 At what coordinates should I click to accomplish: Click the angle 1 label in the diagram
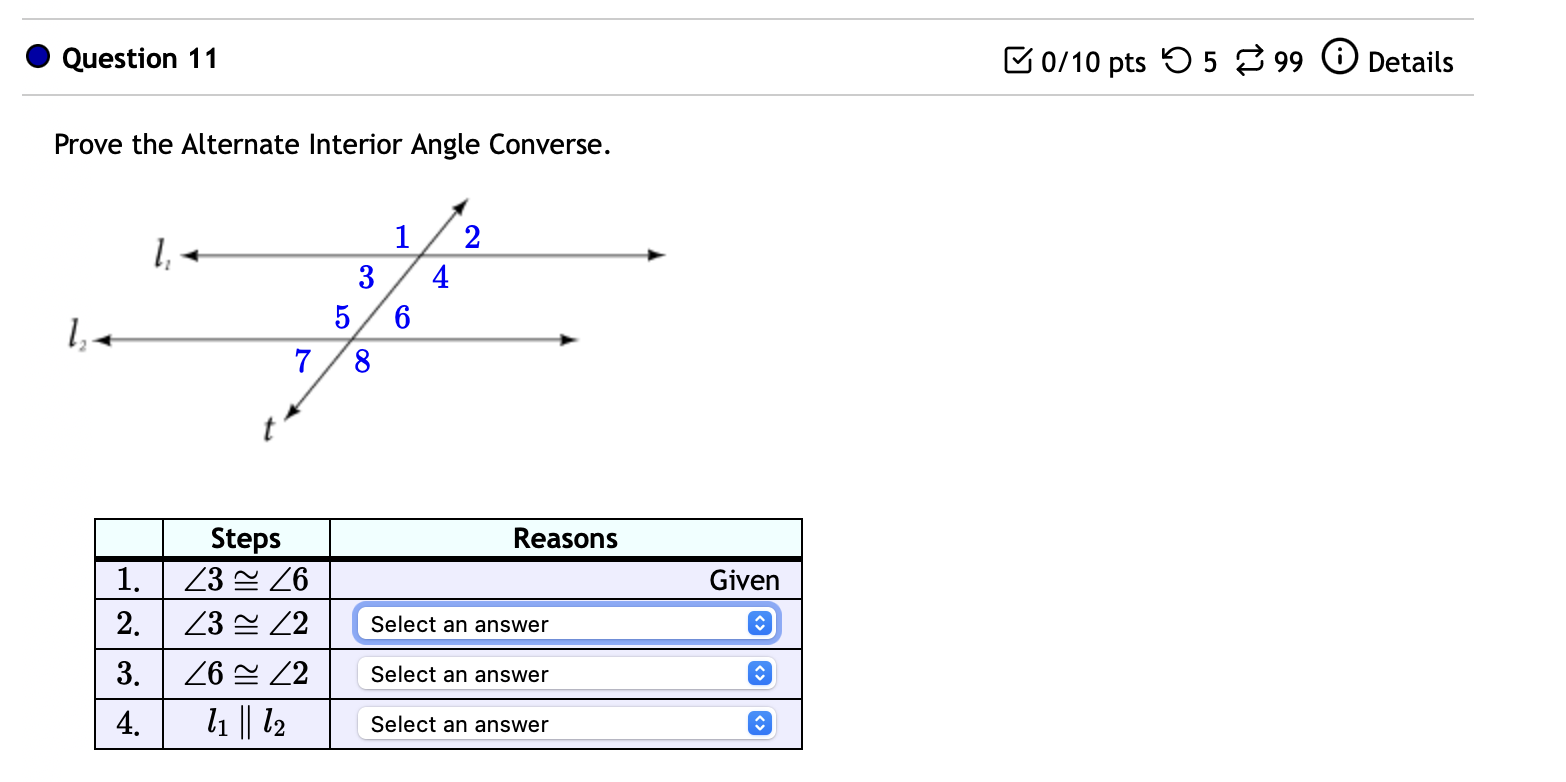pyautogui.click(x=401, y=237)
